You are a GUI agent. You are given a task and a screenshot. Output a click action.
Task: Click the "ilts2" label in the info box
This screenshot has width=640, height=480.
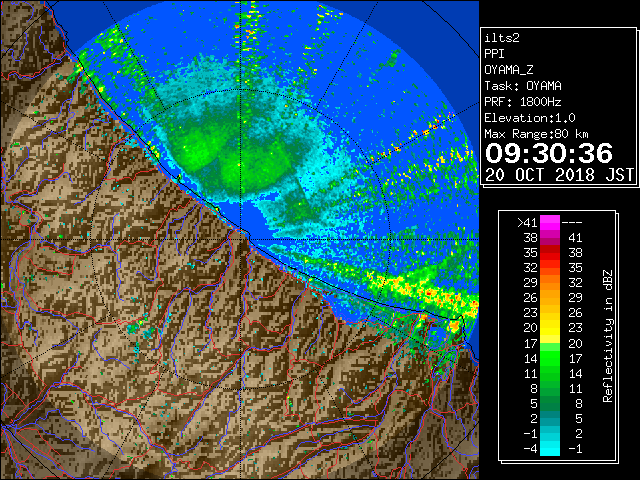tap(502, 38)
